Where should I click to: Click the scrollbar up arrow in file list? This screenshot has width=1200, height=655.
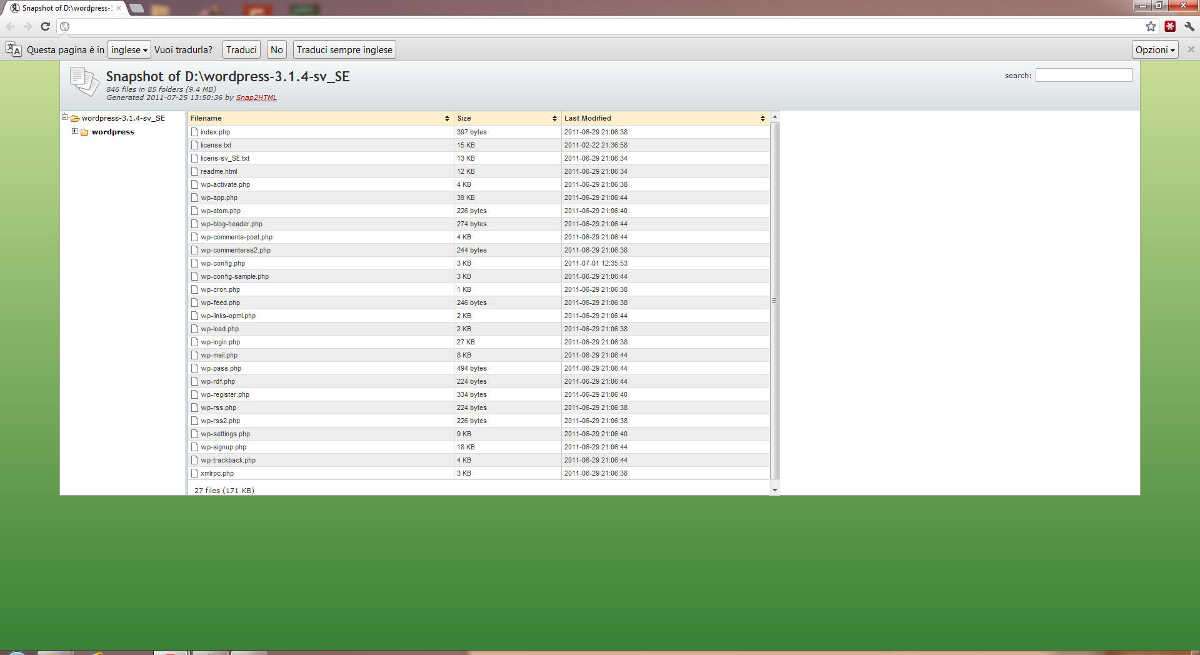pyautogui.click(x=774, y=117)
